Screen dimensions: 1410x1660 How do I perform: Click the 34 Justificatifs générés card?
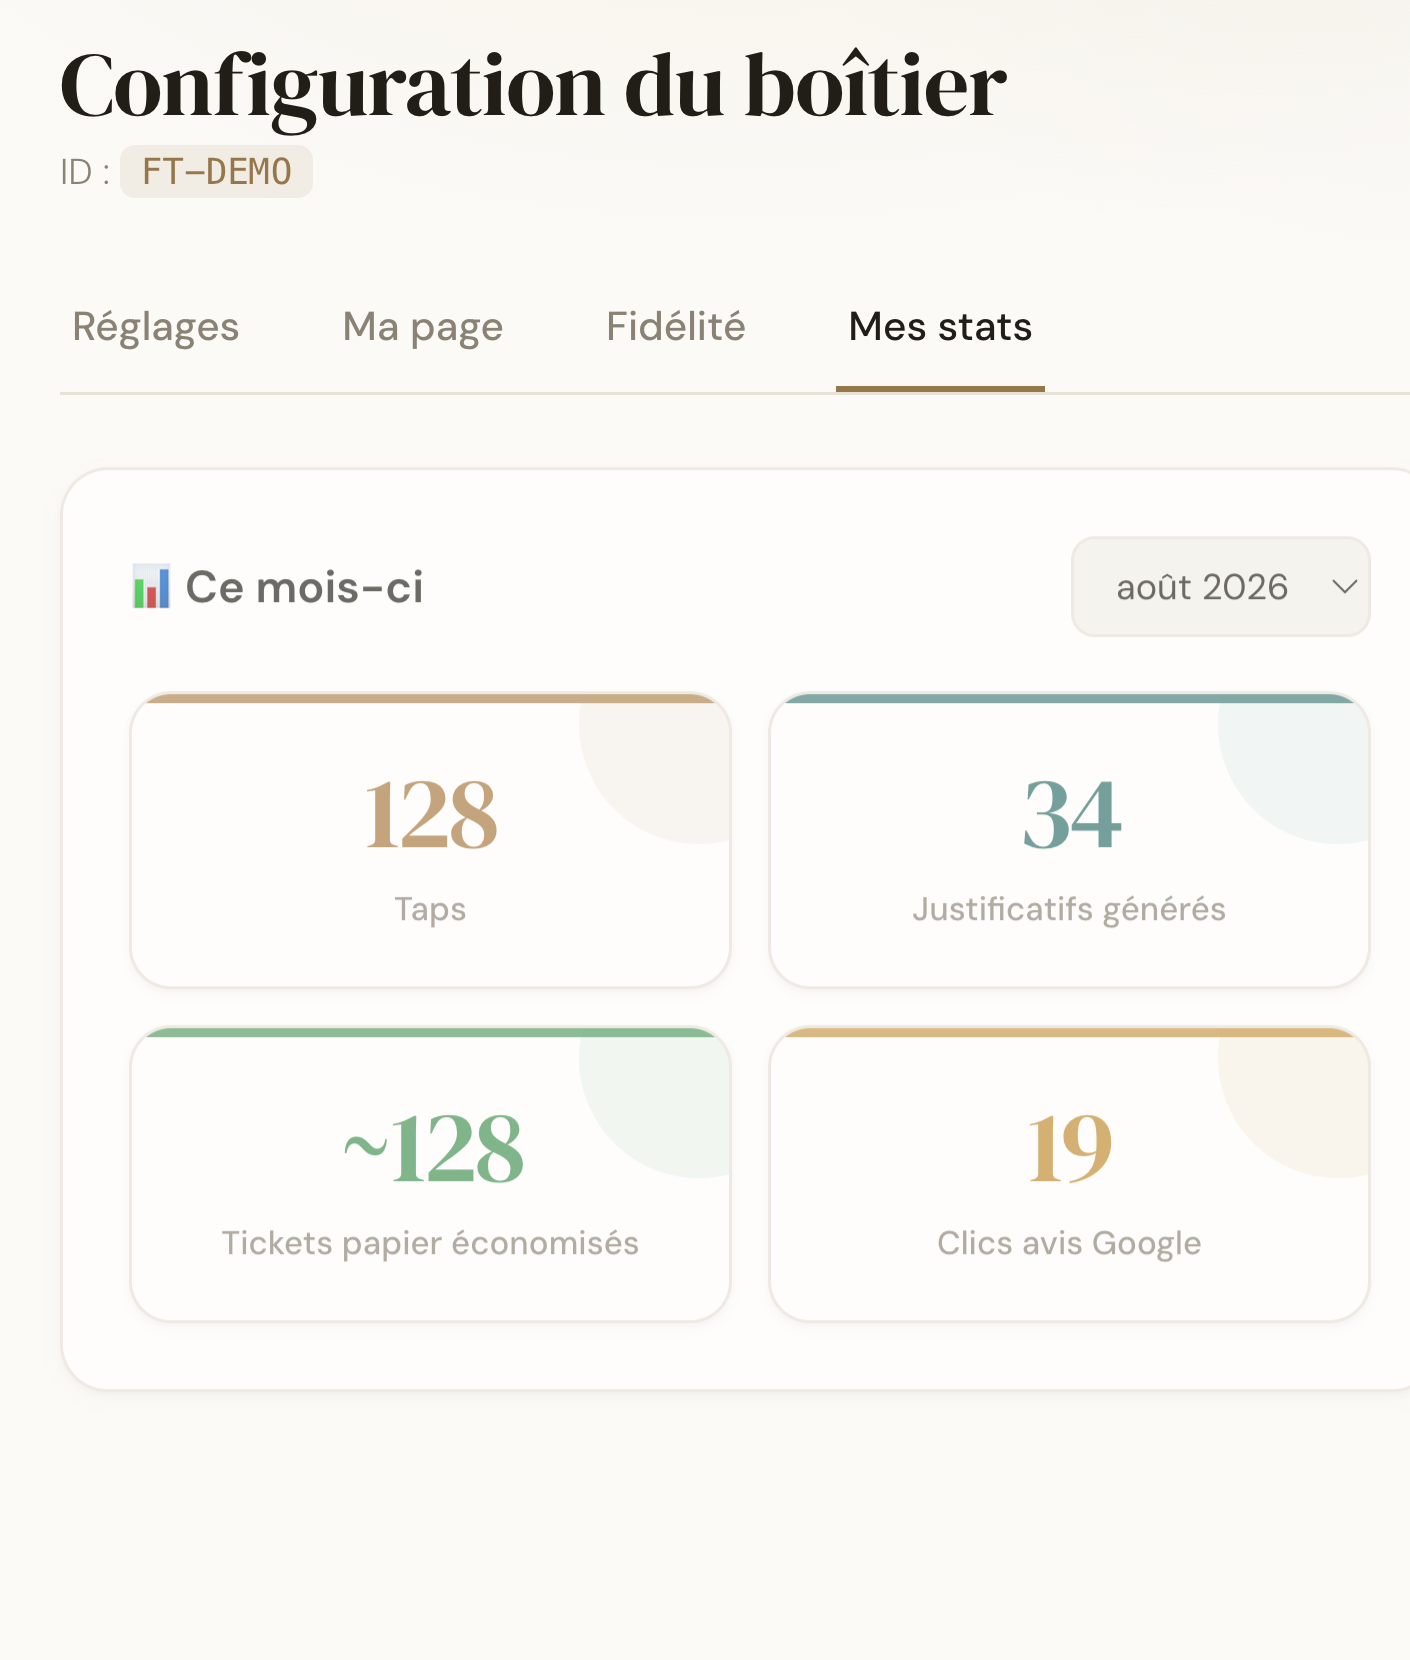tap(1069, 840)
